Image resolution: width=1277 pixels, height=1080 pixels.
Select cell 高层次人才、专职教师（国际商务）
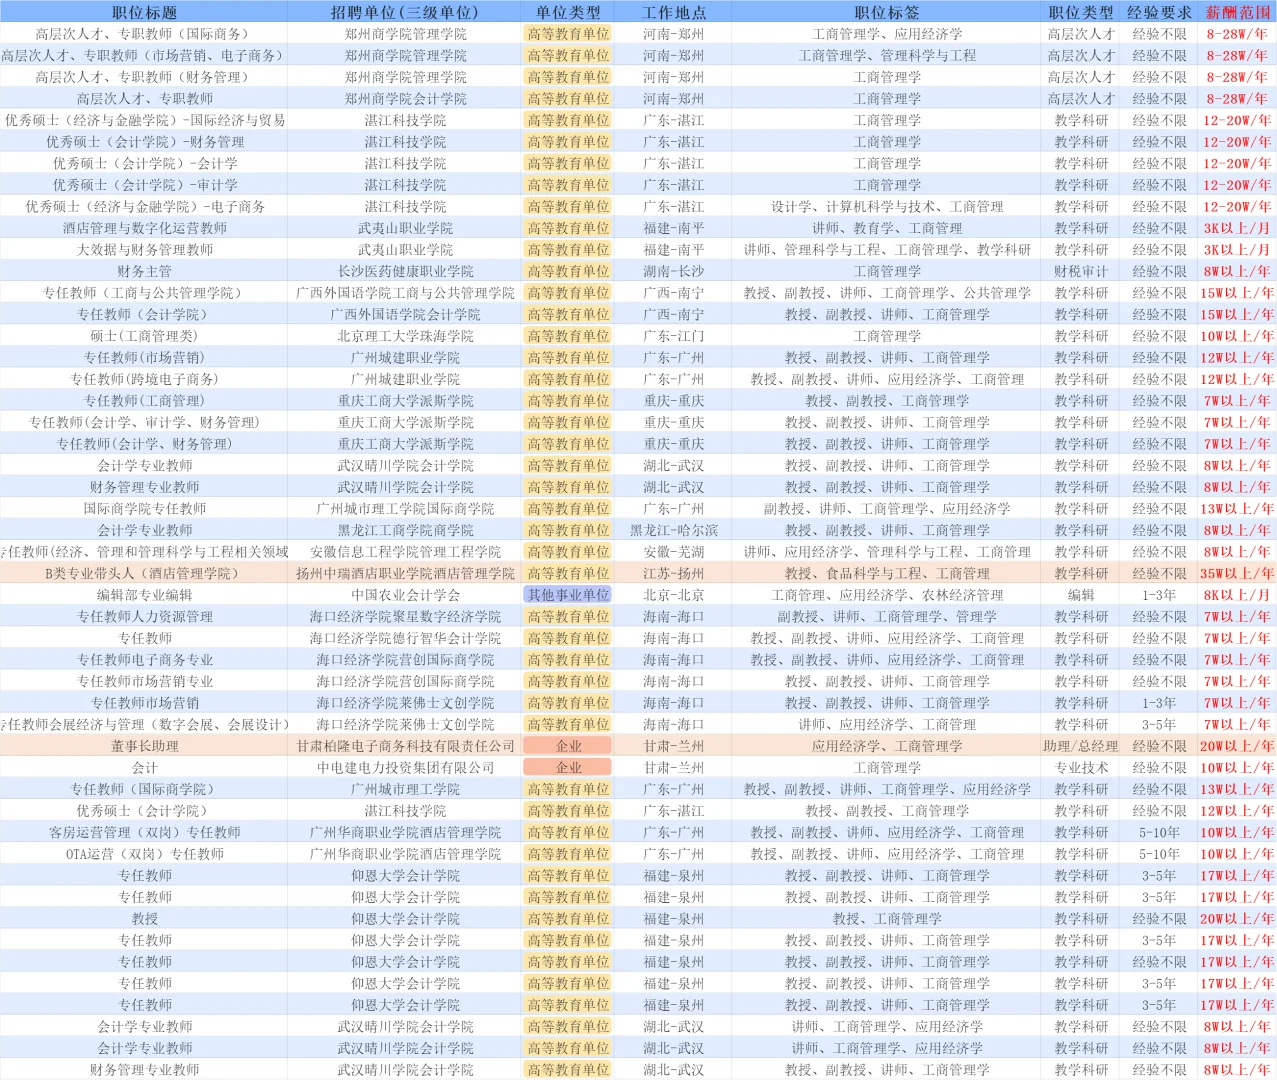pyautogui.click(x=144, y=34)
